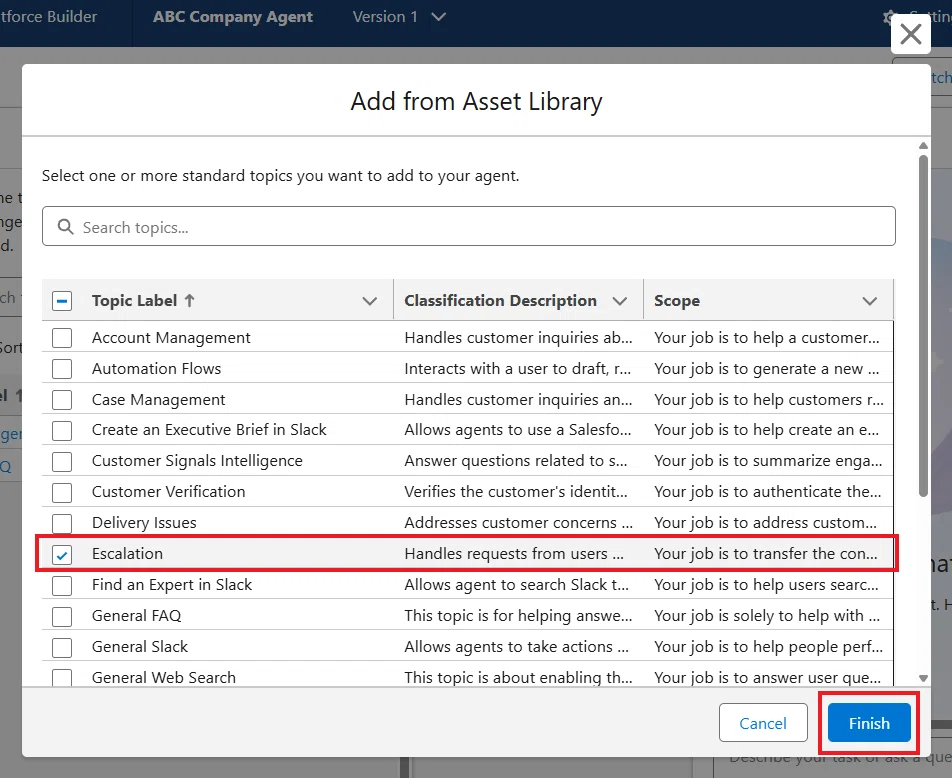
Task: Click the Search topics input field
Action: 469,227
